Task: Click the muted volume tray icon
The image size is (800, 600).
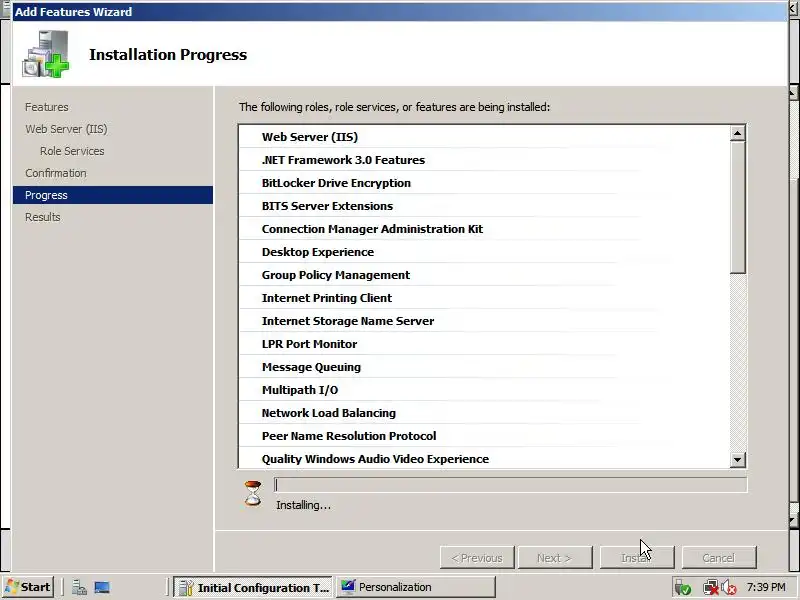Action: (x=729, y=588)
